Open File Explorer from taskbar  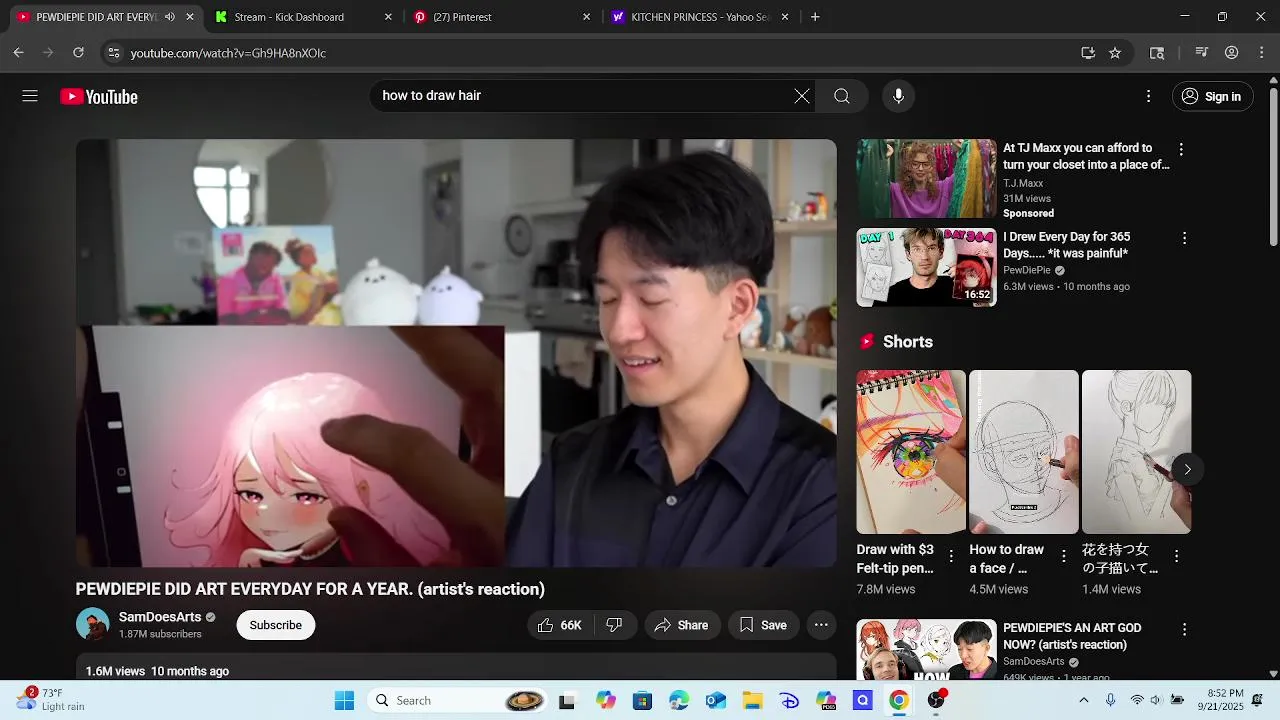click(752, 700)
